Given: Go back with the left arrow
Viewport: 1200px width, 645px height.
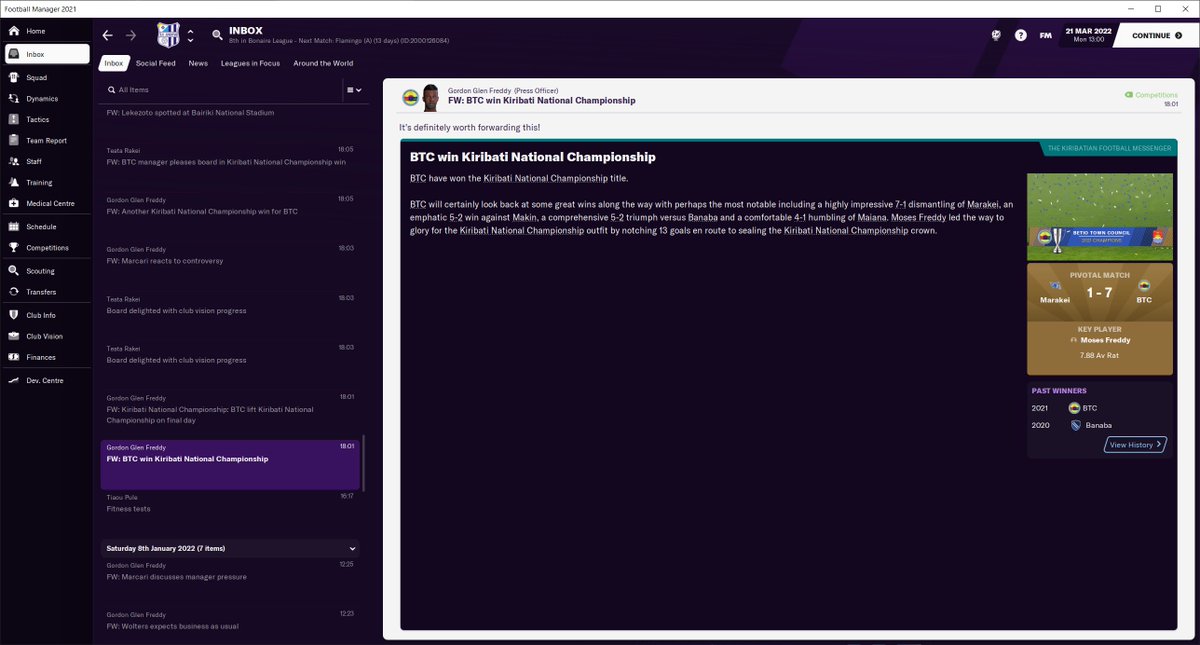Looking at the screenshot, I should pos(108,35).
